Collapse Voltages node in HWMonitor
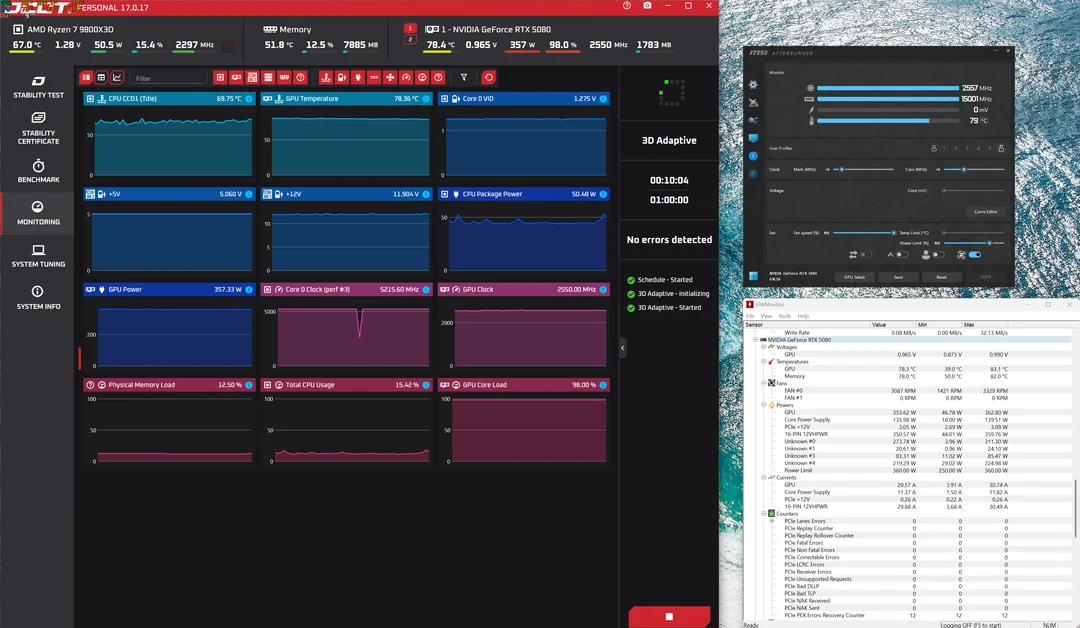The width and height of the screenshot is (1080, 628). [x=763, y=347]
